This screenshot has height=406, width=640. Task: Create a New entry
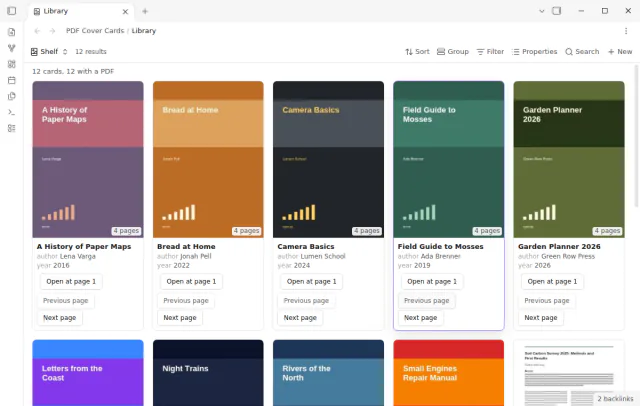[x=620, y=51]
